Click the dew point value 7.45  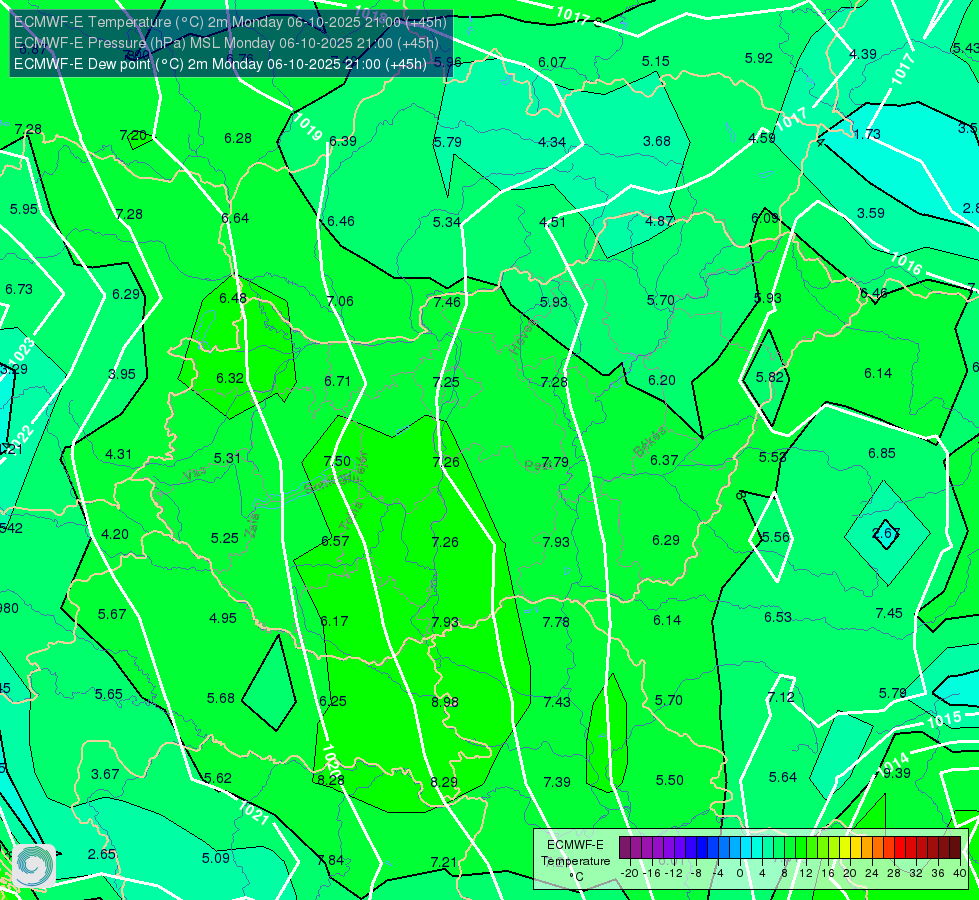889,613
